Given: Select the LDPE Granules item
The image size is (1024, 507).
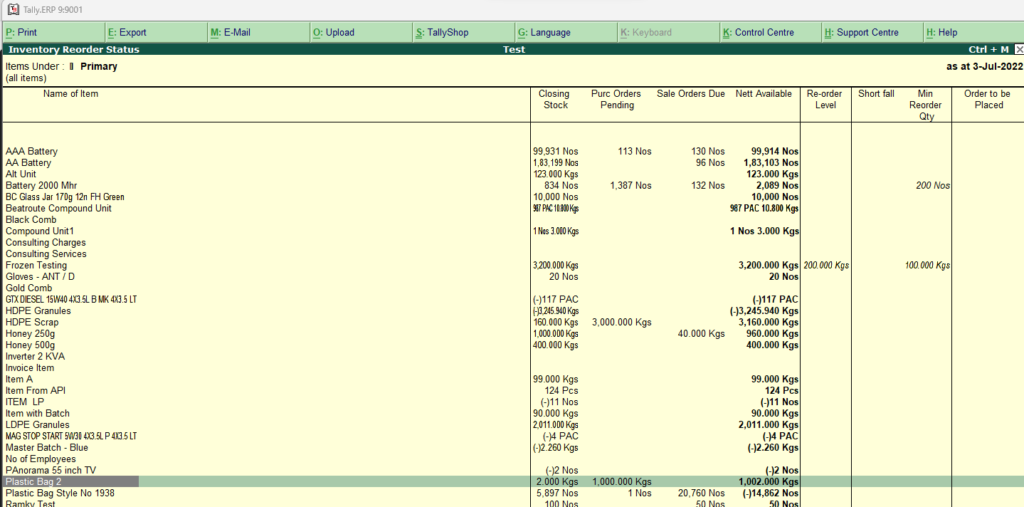Looking at the screenshot, I should pos(37,425).
